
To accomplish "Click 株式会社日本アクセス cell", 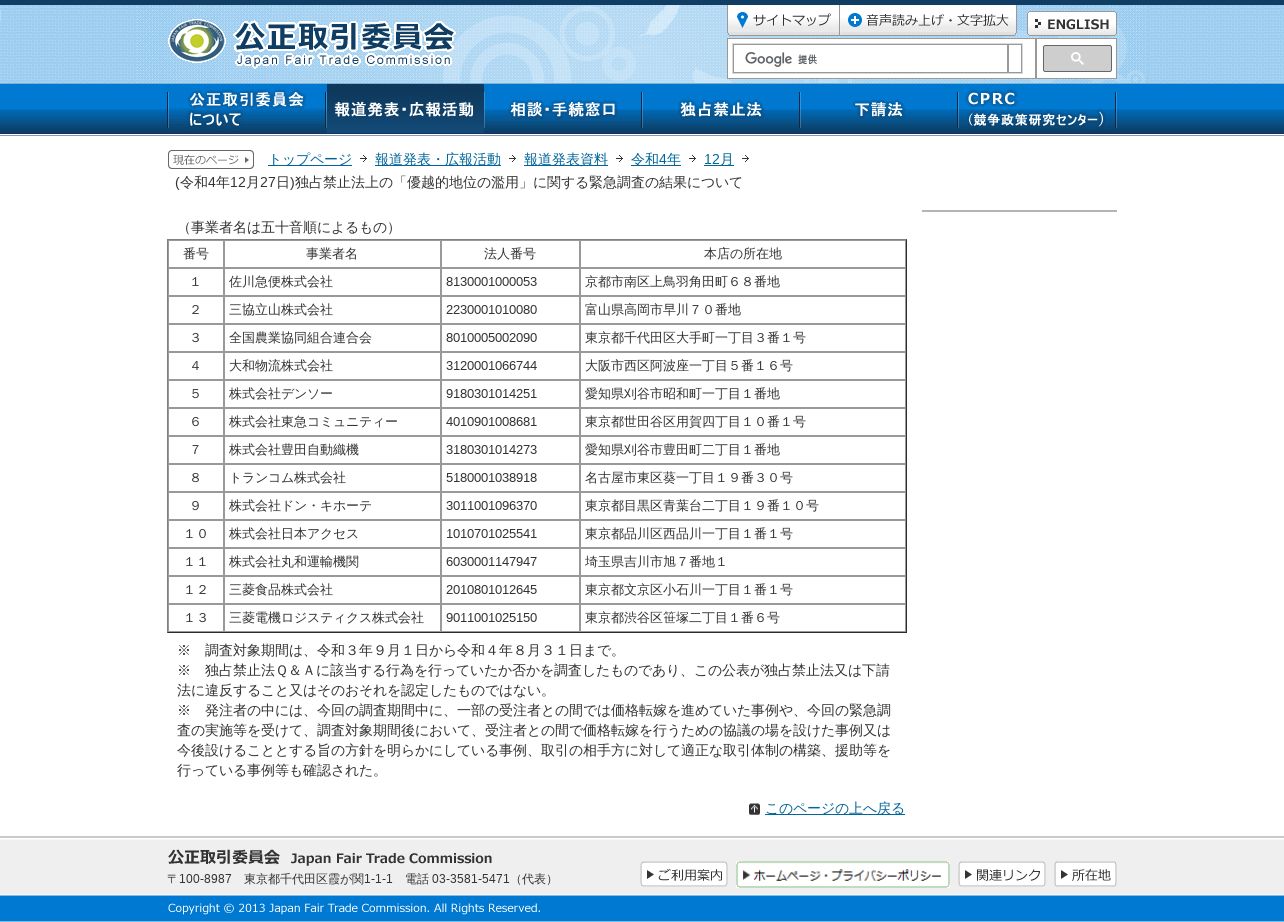I will click(332, 534).
